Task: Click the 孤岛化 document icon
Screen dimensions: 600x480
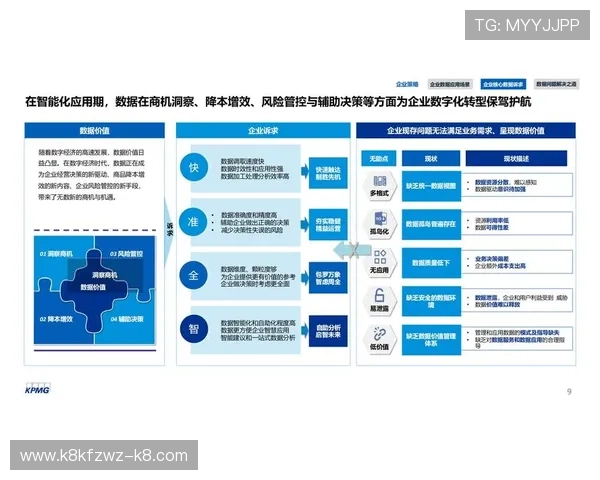Action: pos(380,219)
